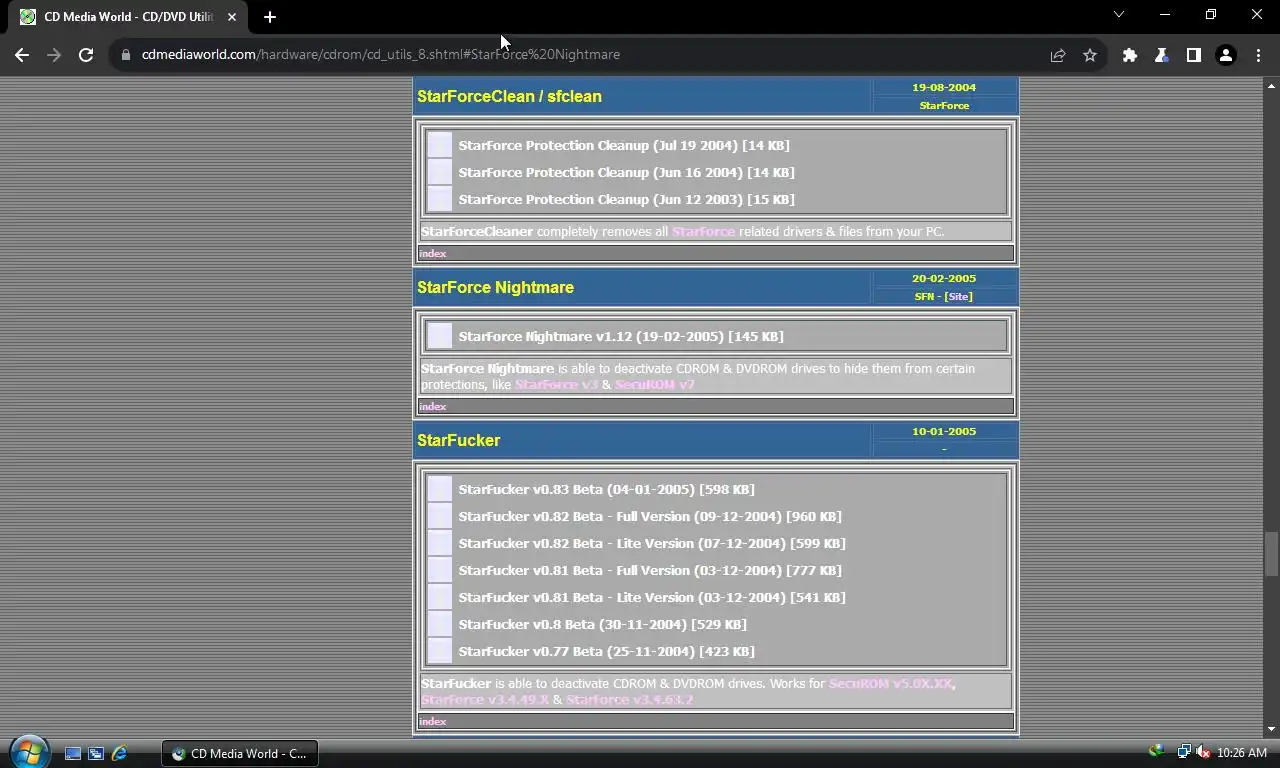Open StarForce v3.4.49.X link
1280x768 pixels.
485,699
